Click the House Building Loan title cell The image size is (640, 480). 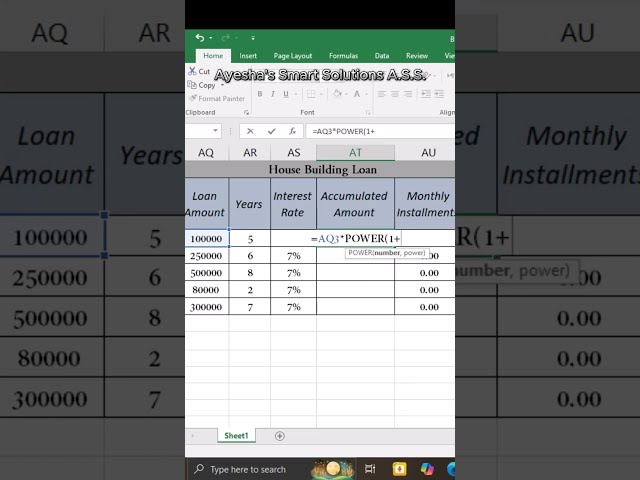(x=322, y=169)
